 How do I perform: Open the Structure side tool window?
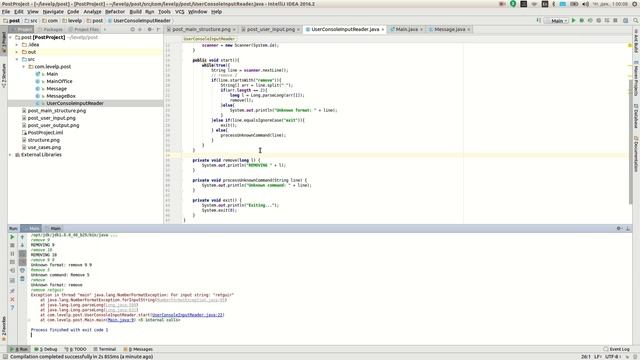[x=4, y=75]
